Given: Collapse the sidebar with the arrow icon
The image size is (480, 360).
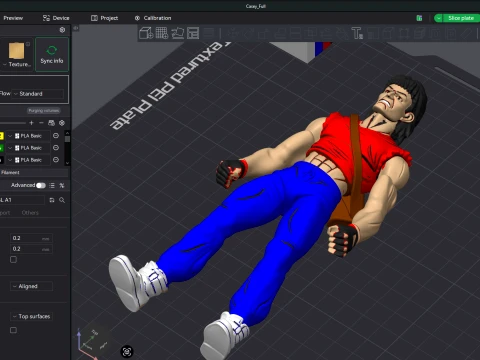Looking at the screenshot, I should [76, 28].
